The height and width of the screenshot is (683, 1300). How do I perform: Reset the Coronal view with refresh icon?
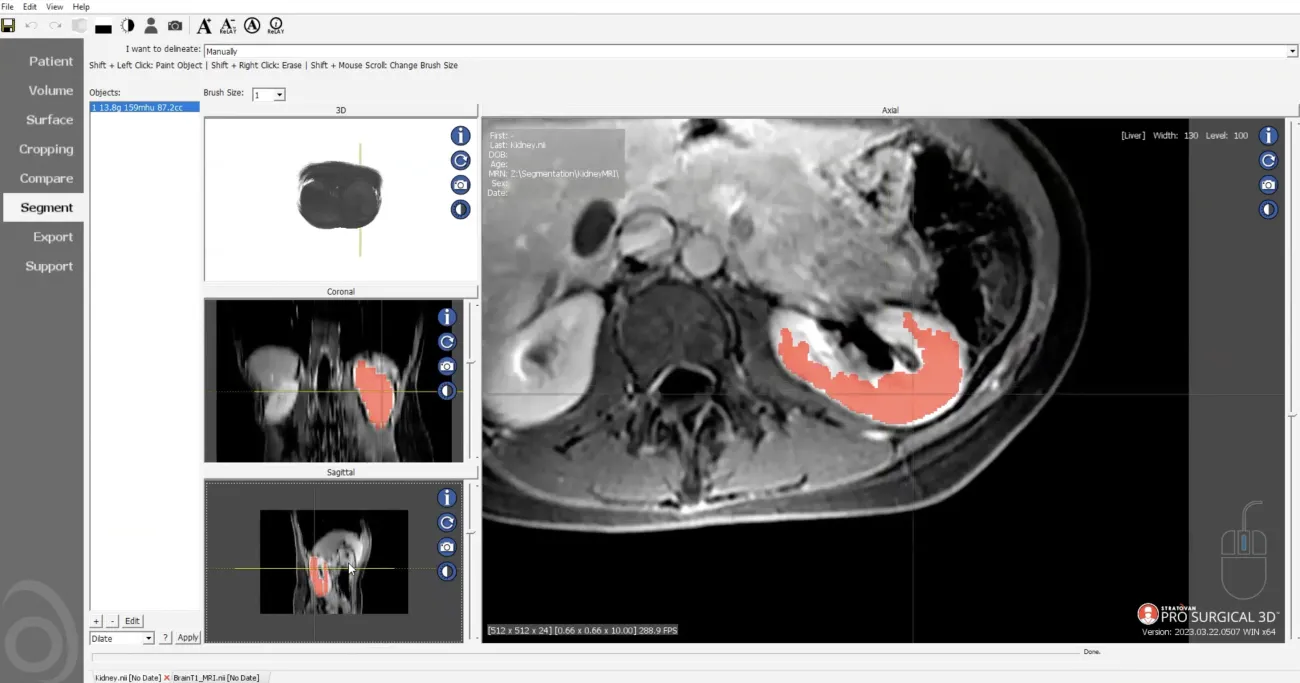[x=447, y=342]
